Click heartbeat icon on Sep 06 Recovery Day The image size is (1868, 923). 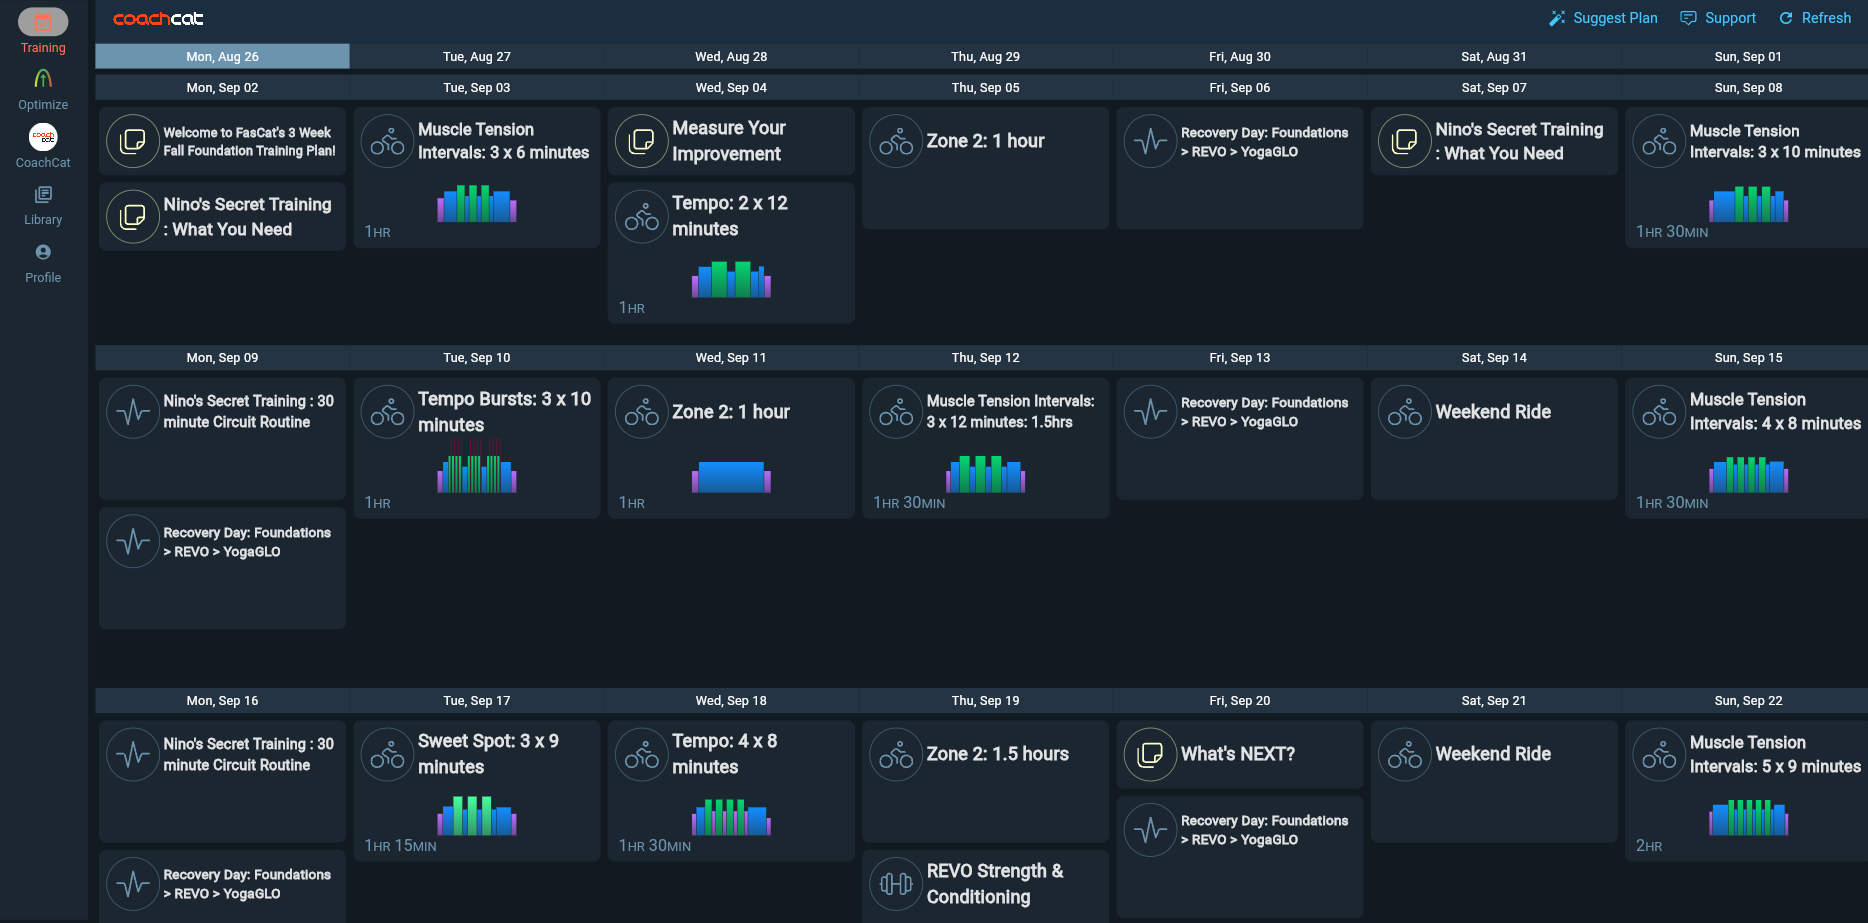click(x=1150, y=141)
